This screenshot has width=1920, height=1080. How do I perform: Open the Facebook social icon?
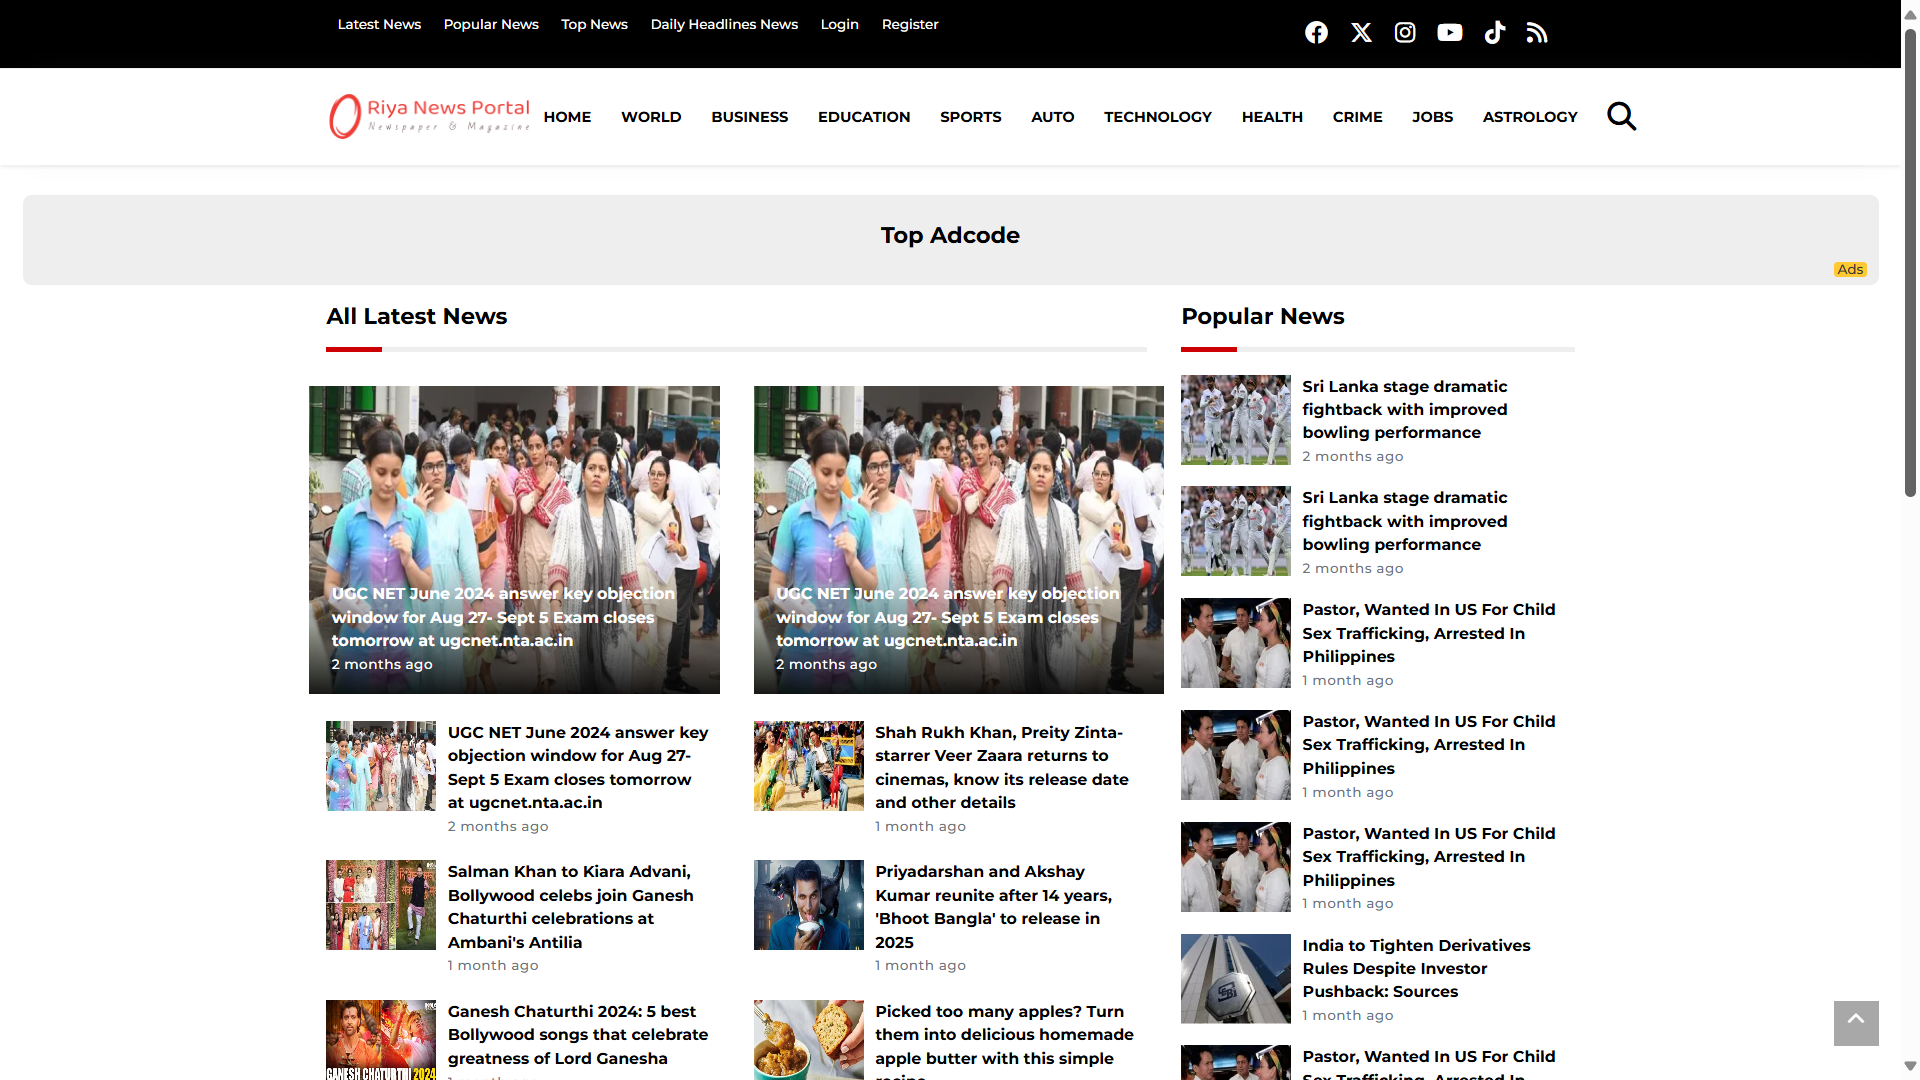tap(1316, 33)
